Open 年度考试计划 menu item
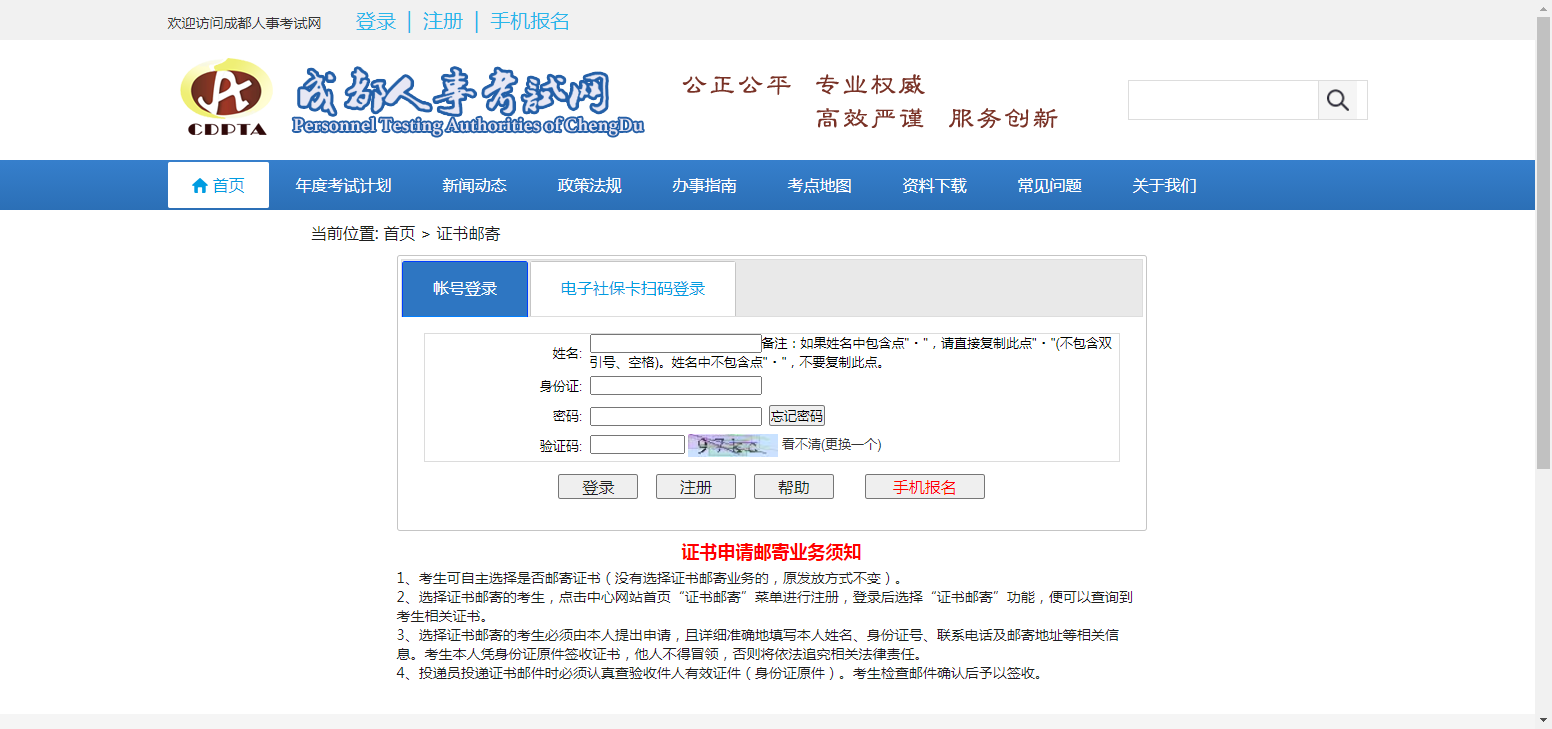Screen dimensions: 1552x729 [343, 185]
